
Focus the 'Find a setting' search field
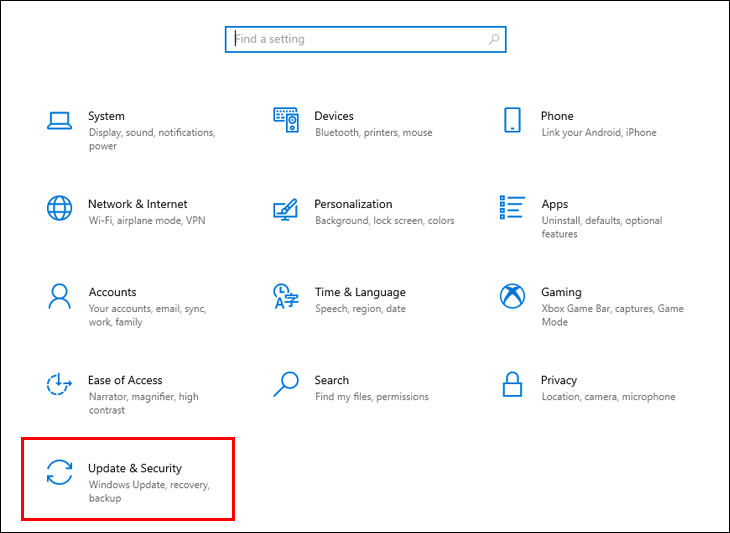click(355, 40)
